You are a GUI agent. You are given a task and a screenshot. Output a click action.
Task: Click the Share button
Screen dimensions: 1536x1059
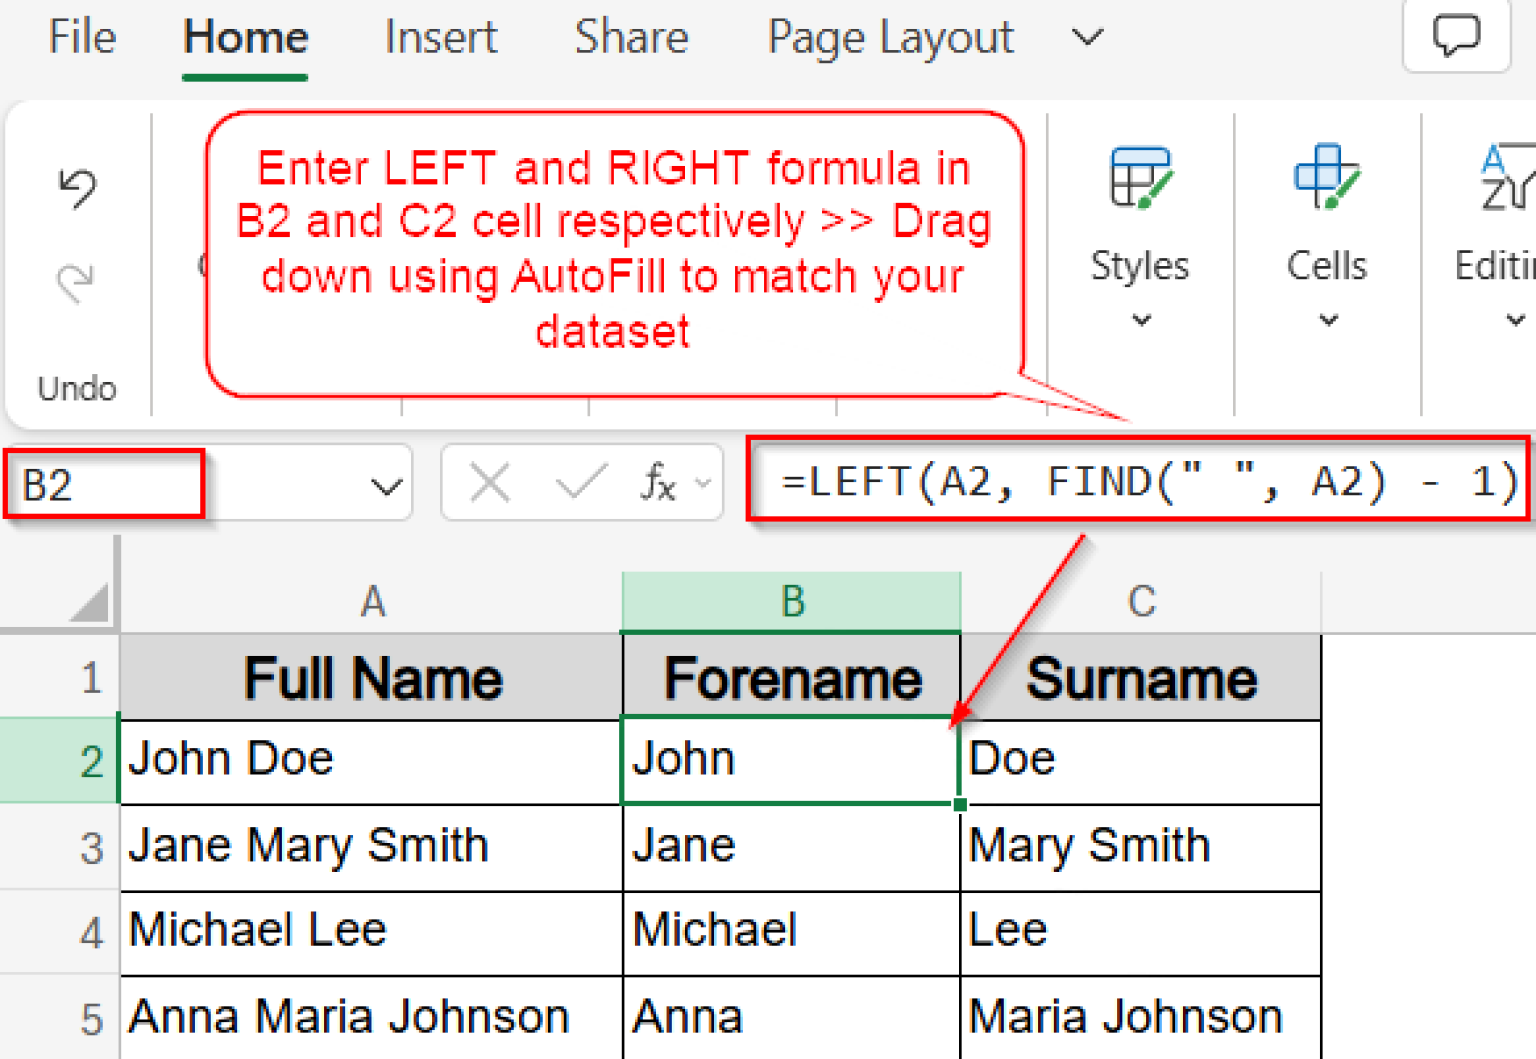click(631, 37)
